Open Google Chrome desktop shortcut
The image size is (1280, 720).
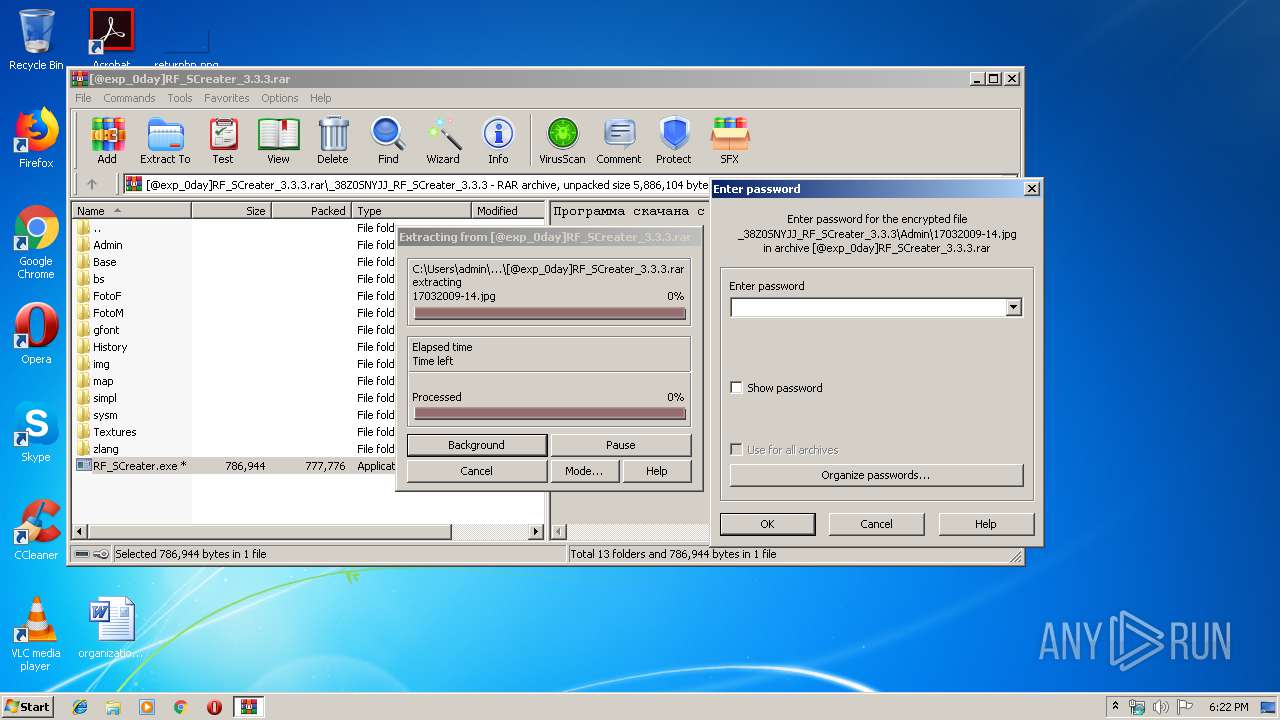click(x=36, y=243)
